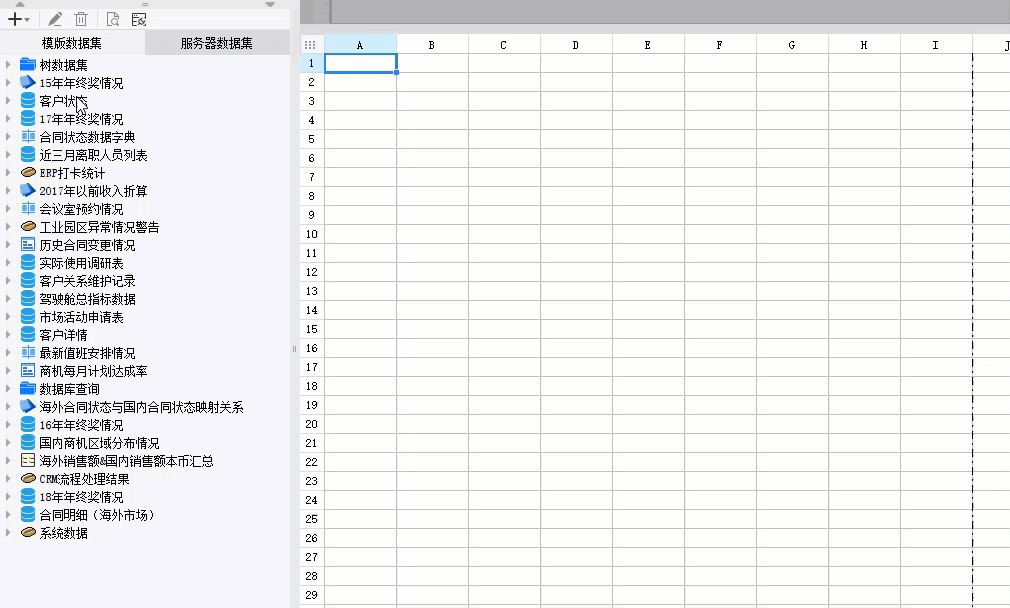The image size is (1010, 608).
Task: Select column I header
Action: [x=936, y=44]
